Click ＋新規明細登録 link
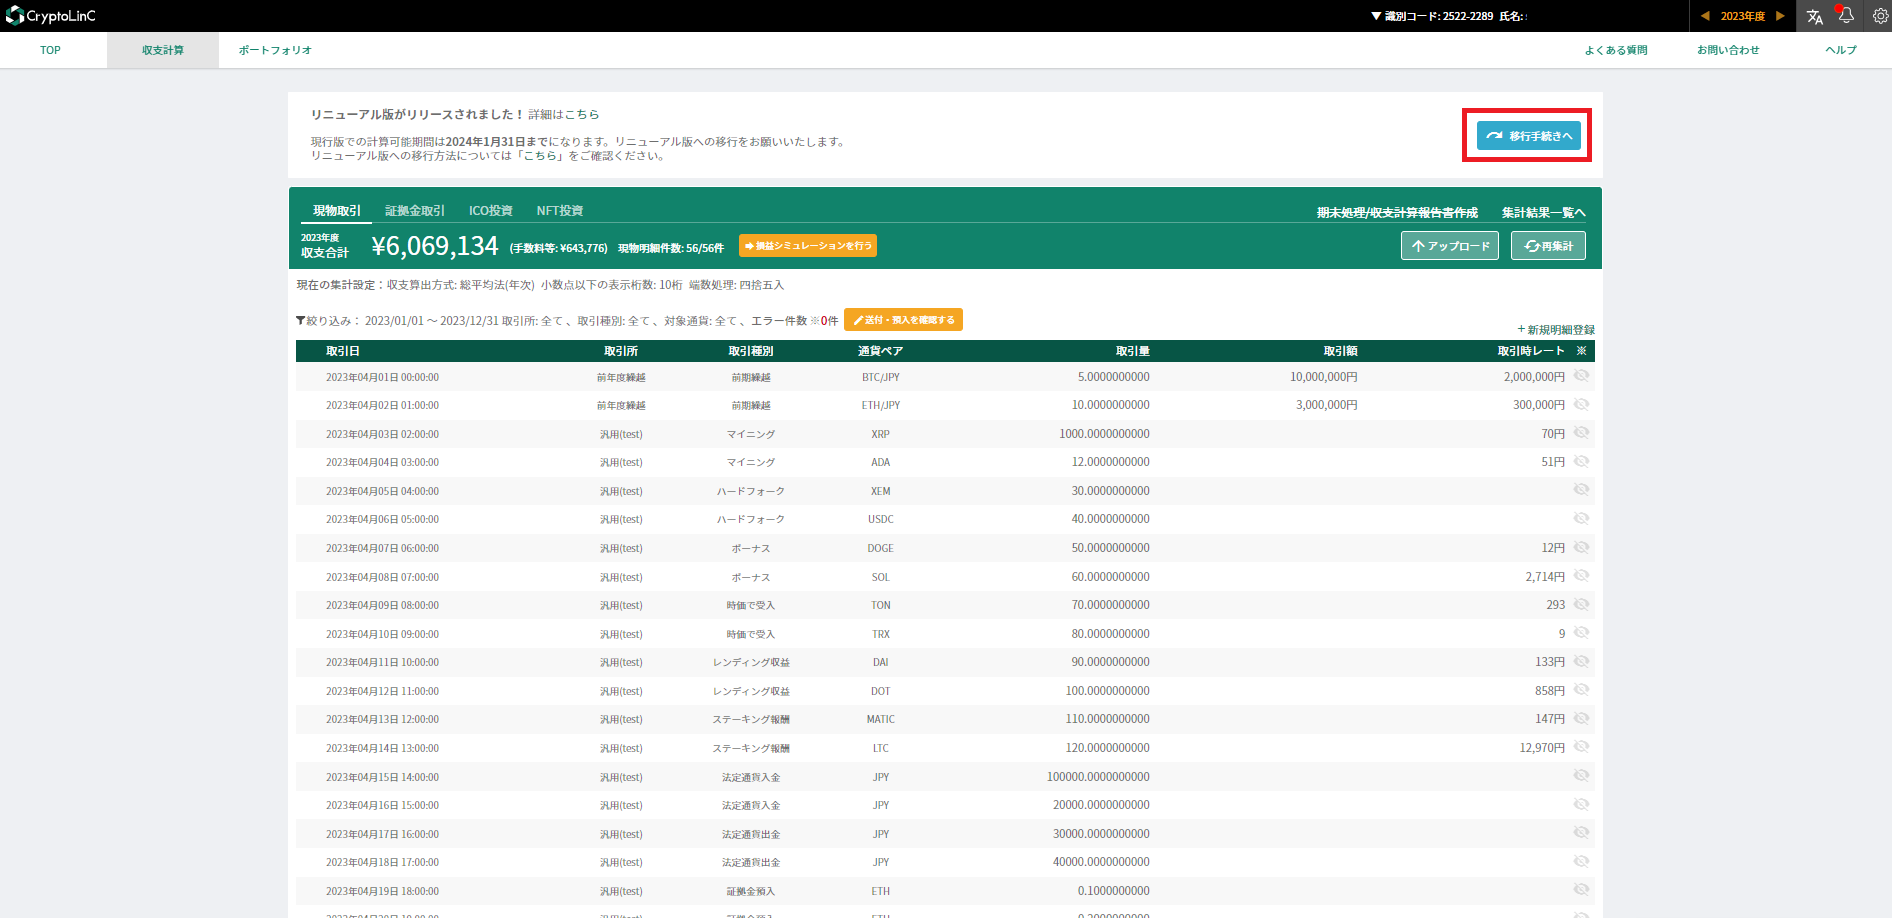This screenshot has height=918, width=1892. pyautogui.click(x=1556, y=330)
